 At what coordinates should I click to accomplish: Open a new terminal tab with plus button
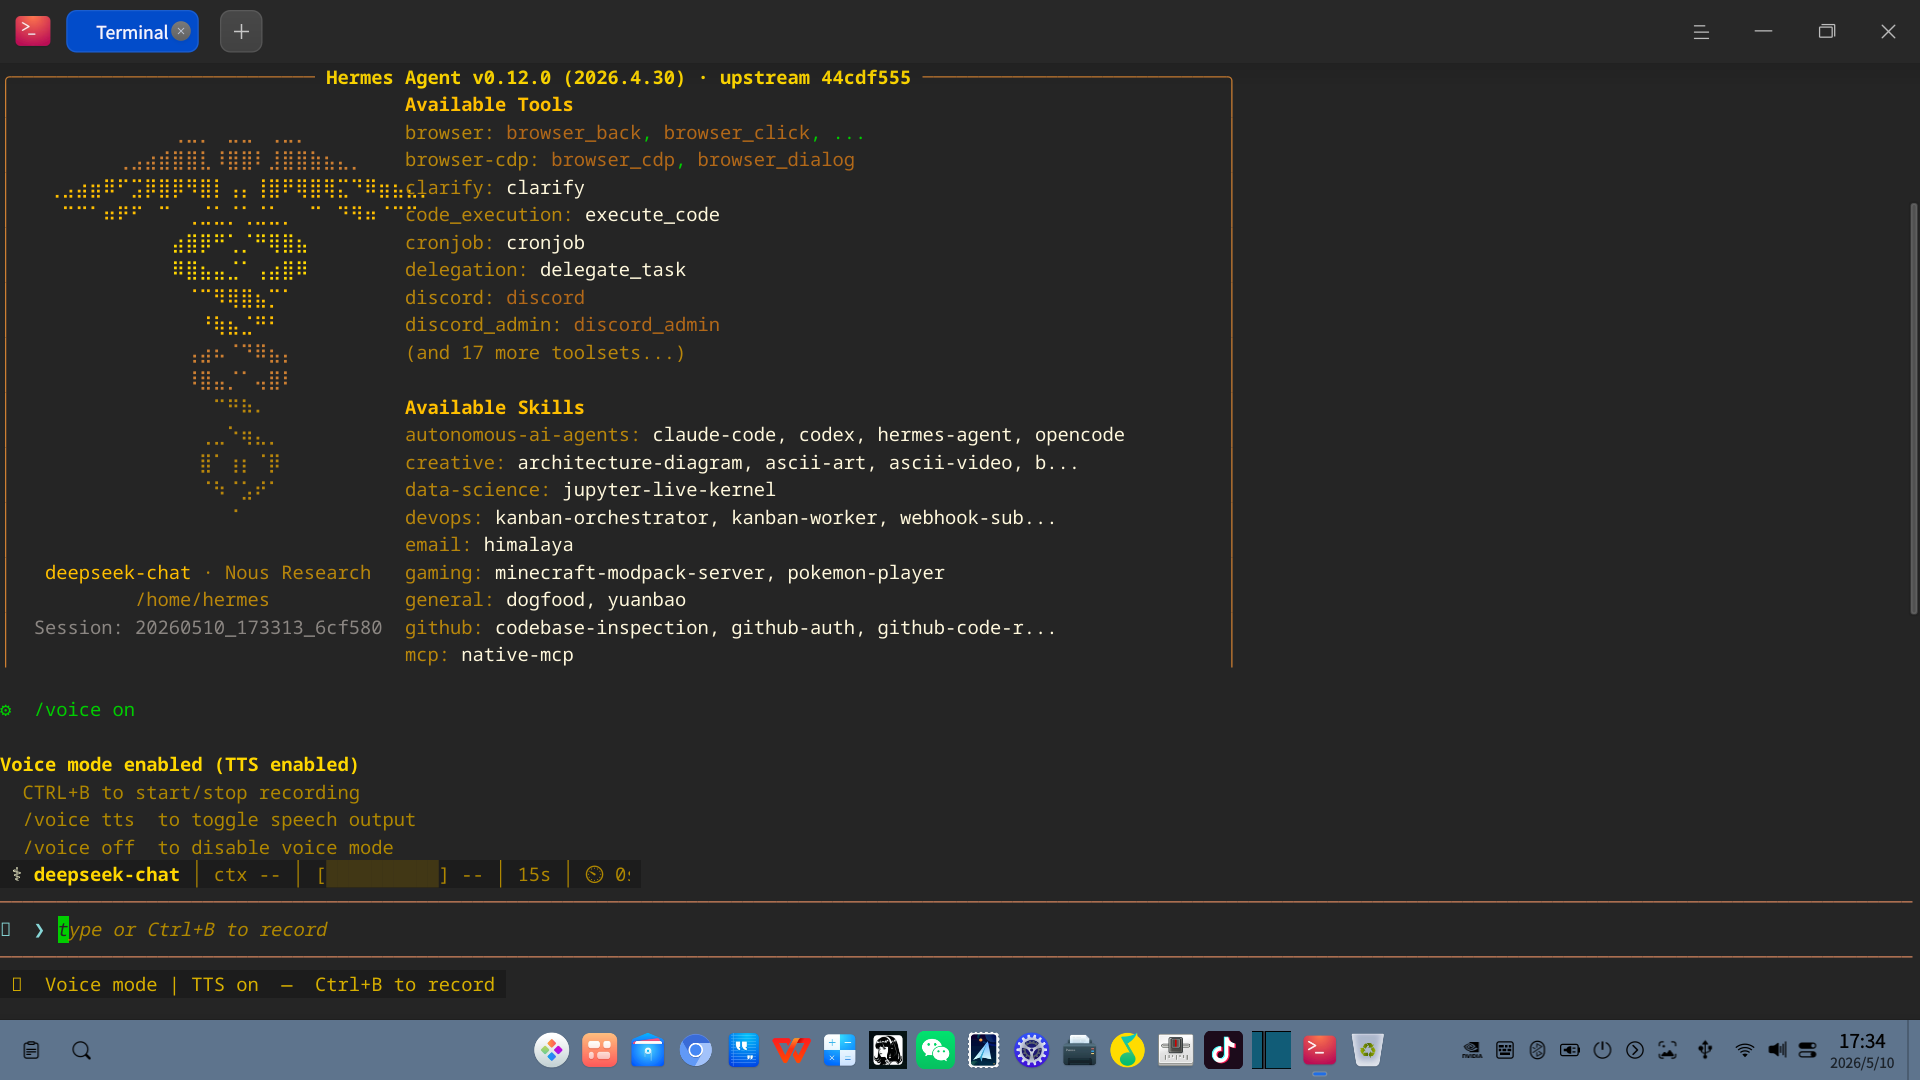point(241,31)
